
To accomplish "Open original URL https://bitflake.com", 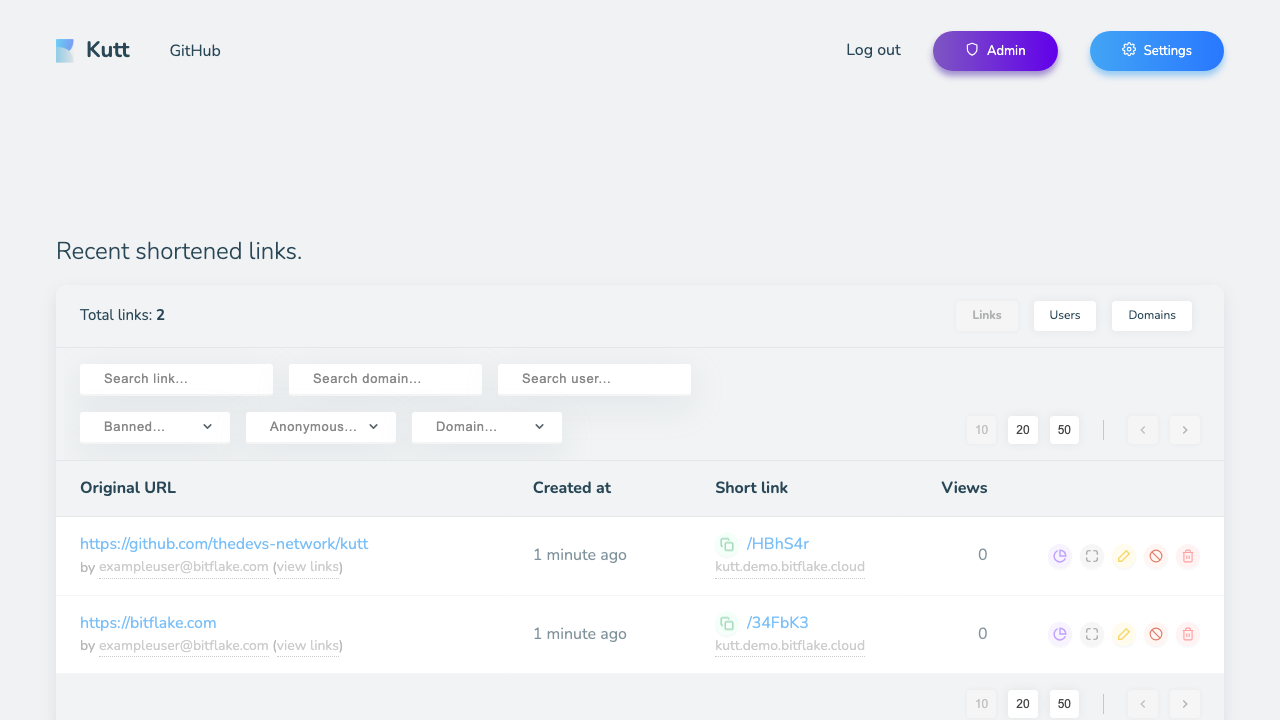I will click(148, 623).
